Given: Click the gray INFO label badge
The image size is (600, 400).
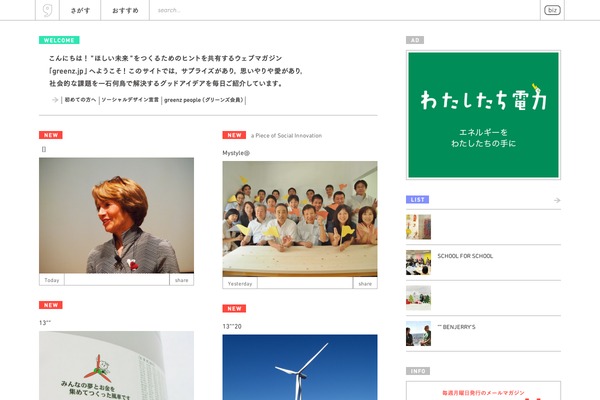Looking at the screenshot, I should pyautogui.click(x=418, y=371).
